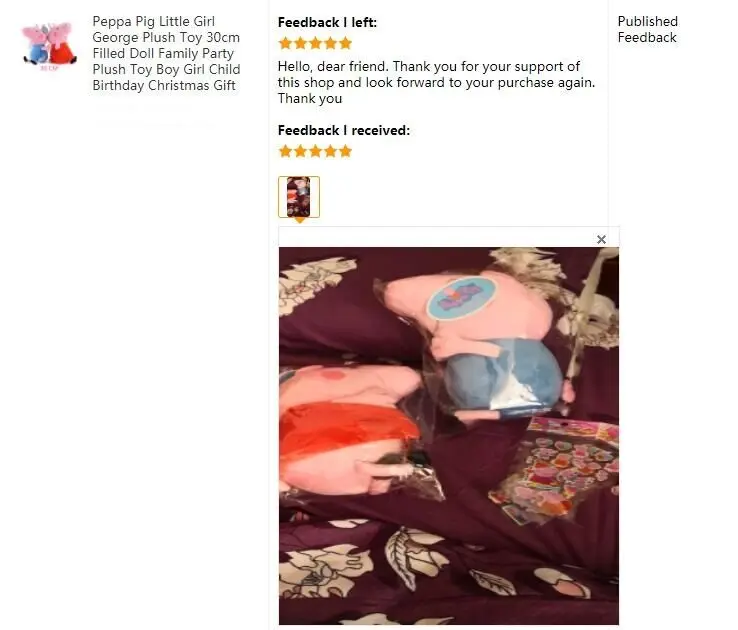The image size is (738, 630).
Task: Click the Published Feedback status text
Action: pyautogui.click(x=648, y=29)
